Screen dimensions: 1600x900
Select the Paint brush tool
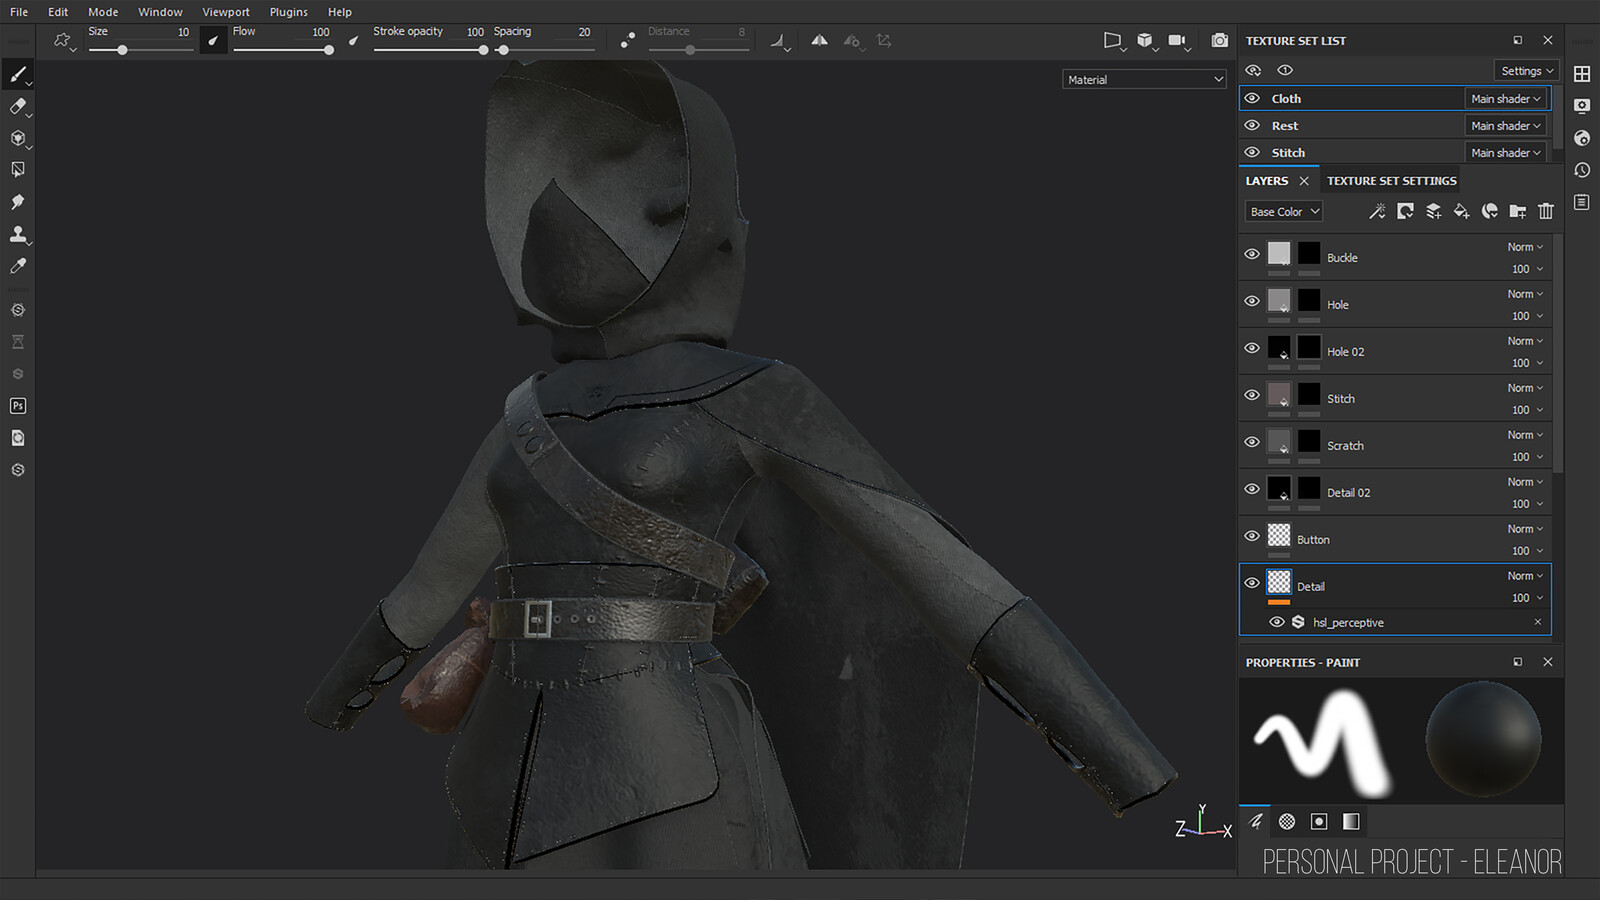(x=17, y=75)
